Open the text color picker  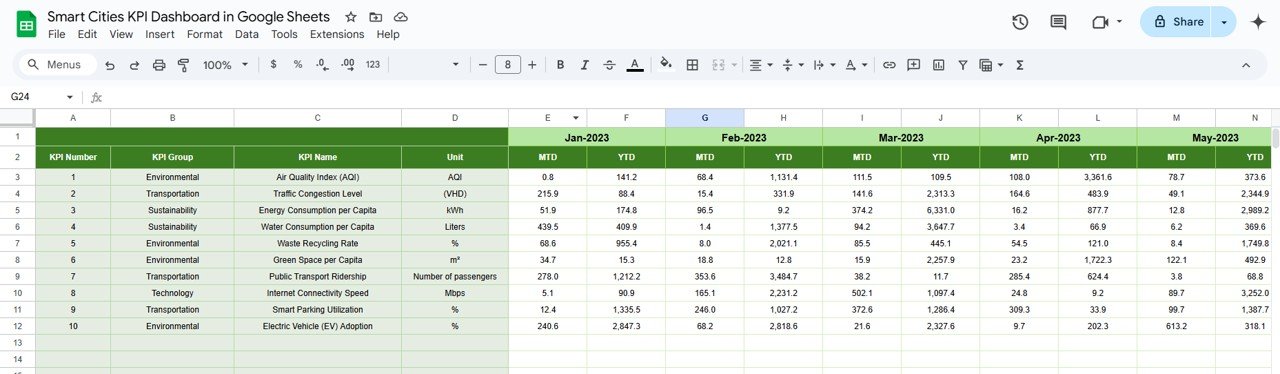click(x=635, y=65)
